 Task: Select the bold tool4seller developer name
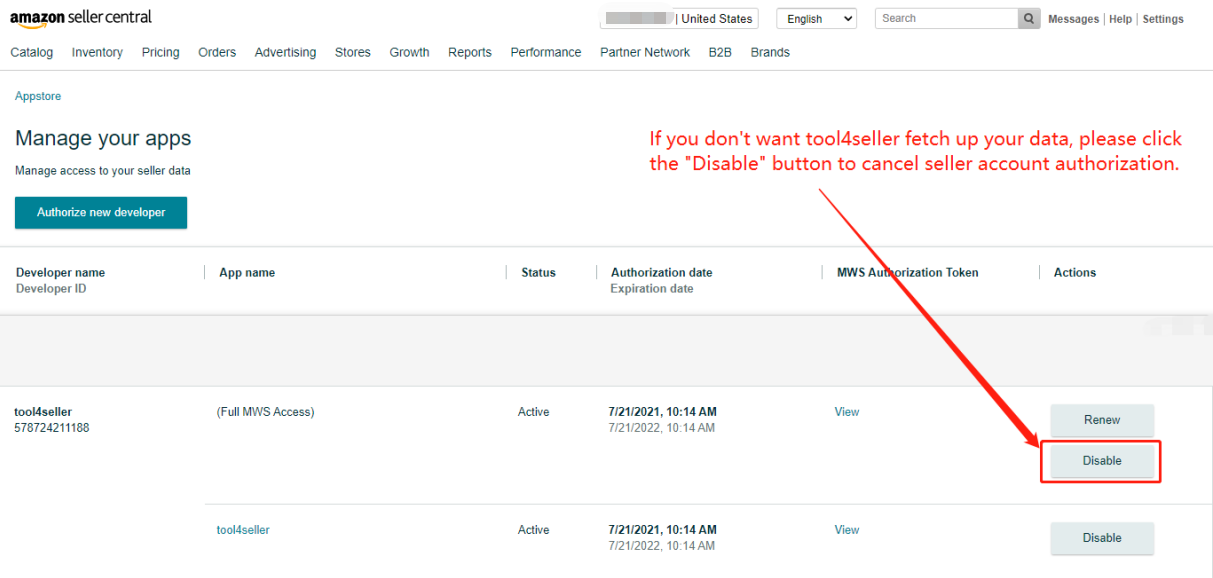coord(43,412)
